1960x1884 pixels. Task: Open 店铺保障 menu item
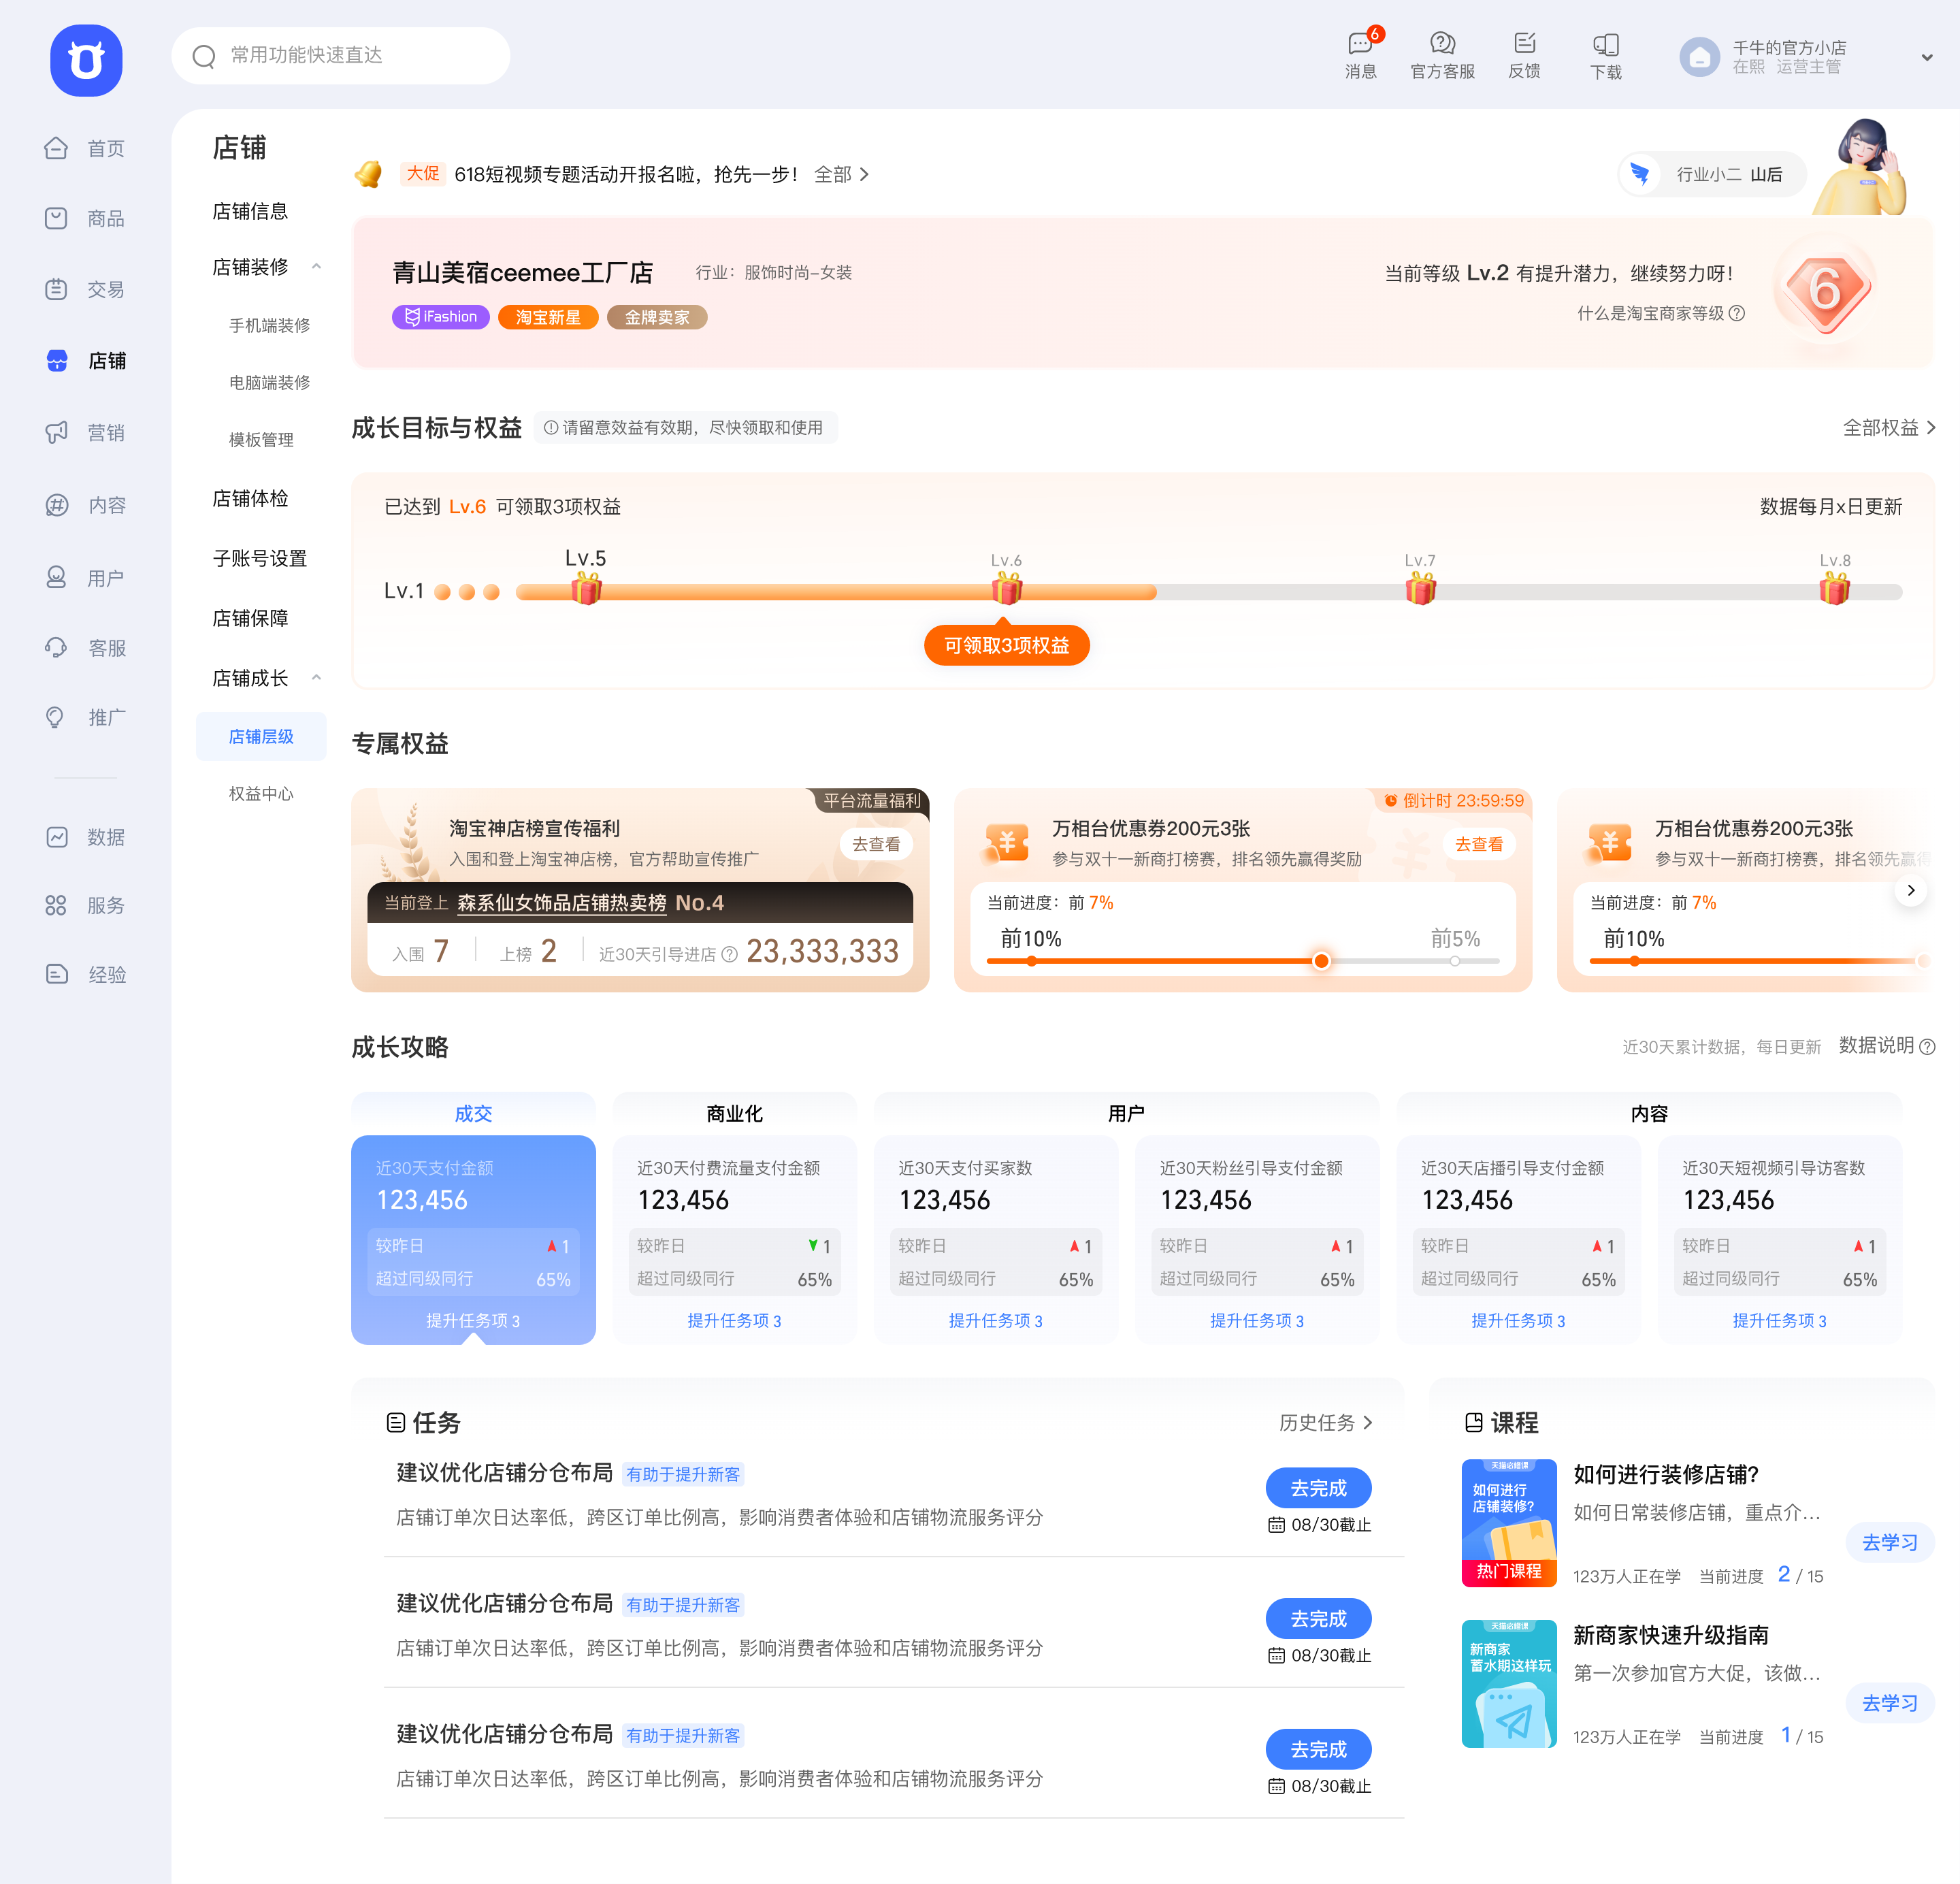(x=250, y=618)
